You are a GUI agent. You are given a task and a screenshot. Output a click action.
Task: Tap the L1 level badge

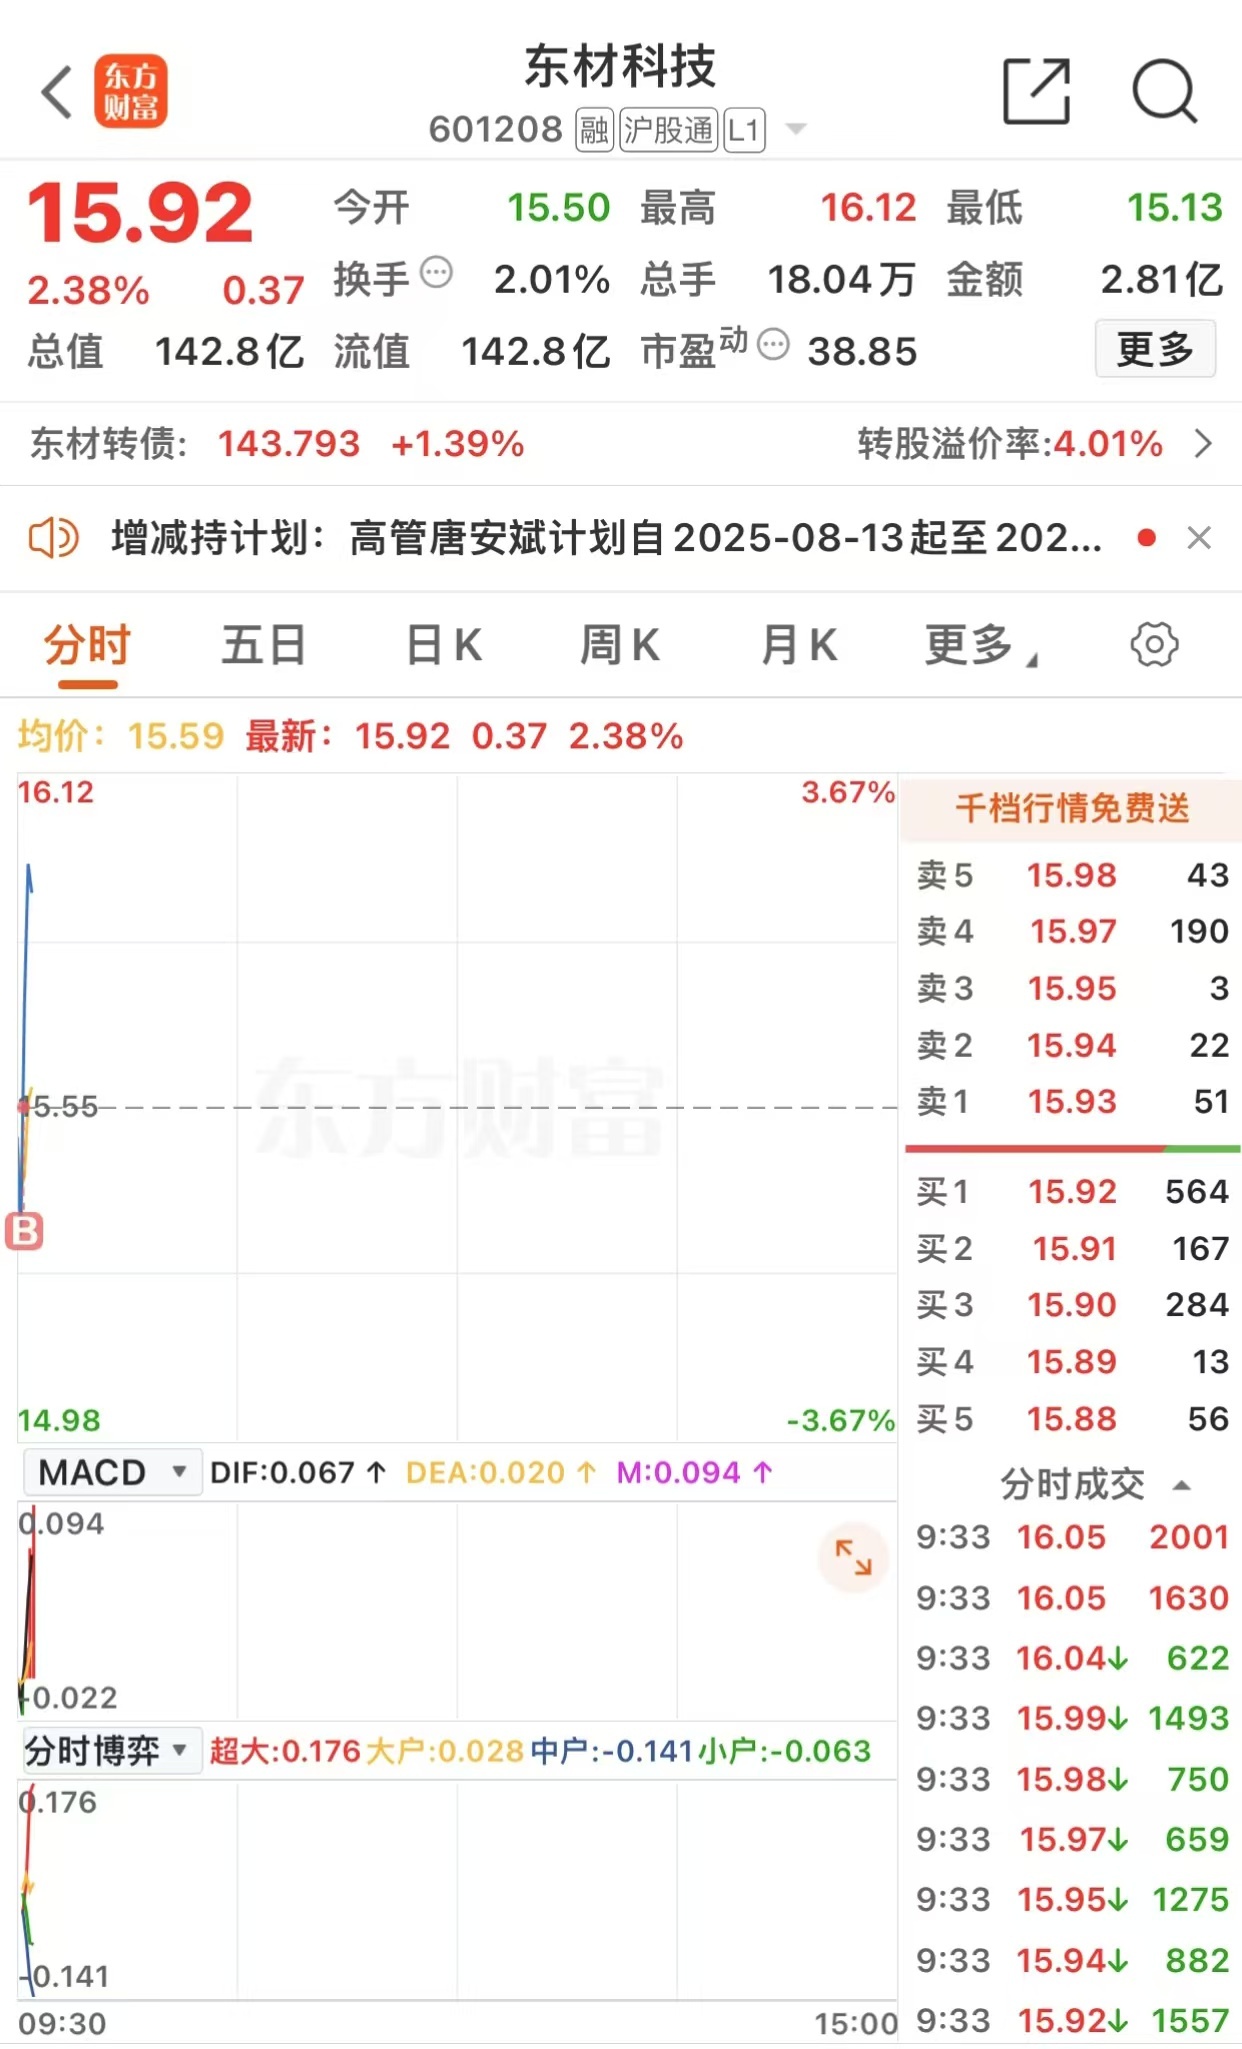pyautogui.click(x=744, y=130)
